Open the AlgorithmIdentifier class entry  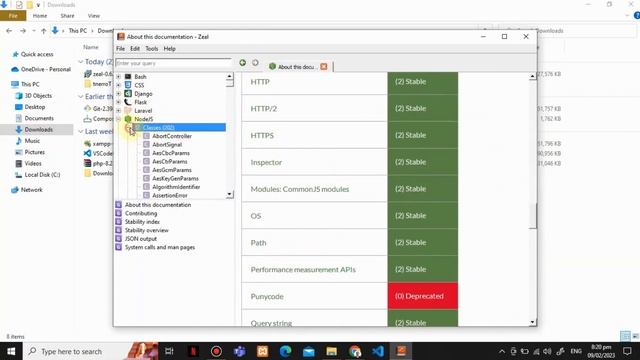coord(176,187)
